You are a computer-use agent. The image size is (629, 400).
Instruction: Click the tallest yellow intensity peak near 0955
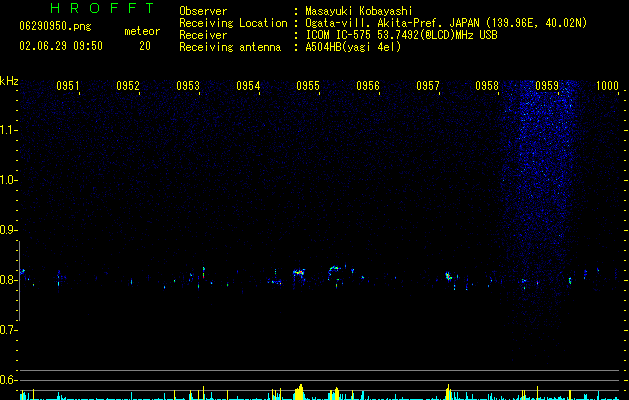[x=299, y=392]
